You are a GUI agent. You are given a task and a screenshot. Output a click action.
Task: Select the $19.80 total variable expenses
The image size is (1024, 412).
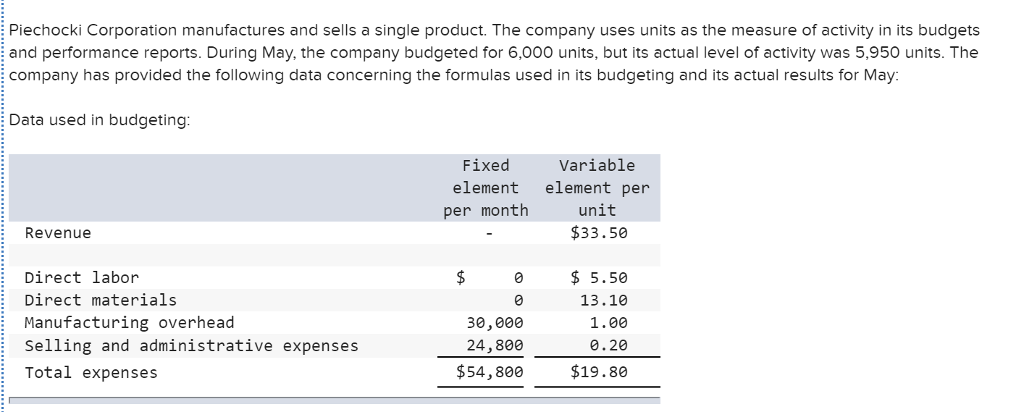(598, 372)
